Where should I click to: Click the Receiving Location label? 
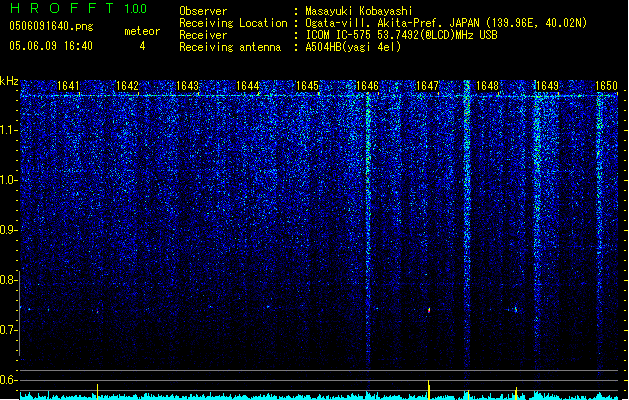pos(233,23)
